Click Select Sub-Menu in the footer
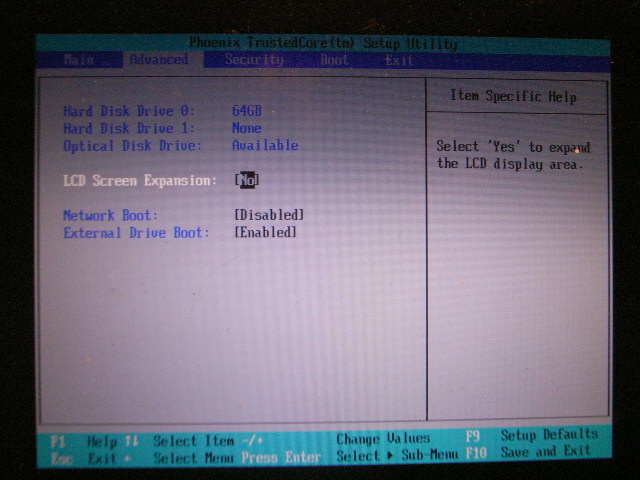Image resolution: width=640 pixels, height=480 pixels. pos(397,456)
